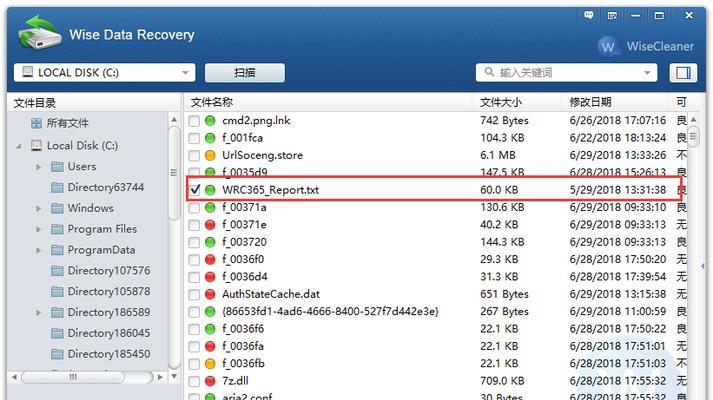
Task: Click the Directory105878 folder icon
Action: [x=57, y=292]
